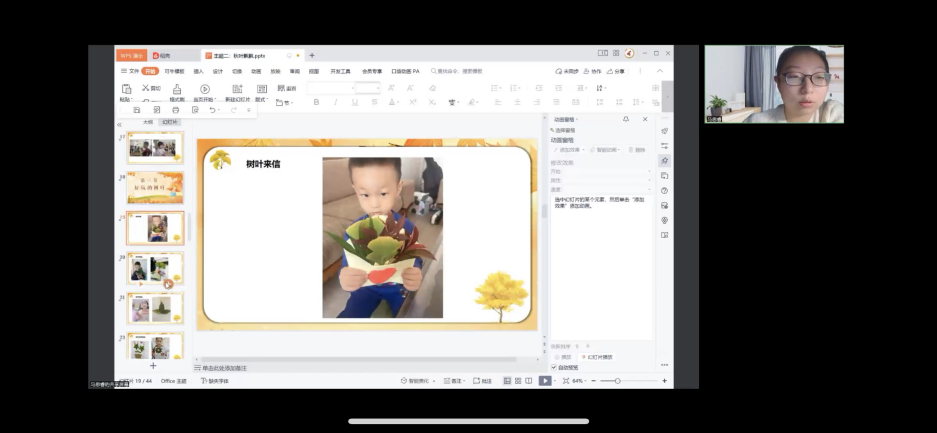Click the zoom in plus button
The image size is (937, 433).
(665, 380)
